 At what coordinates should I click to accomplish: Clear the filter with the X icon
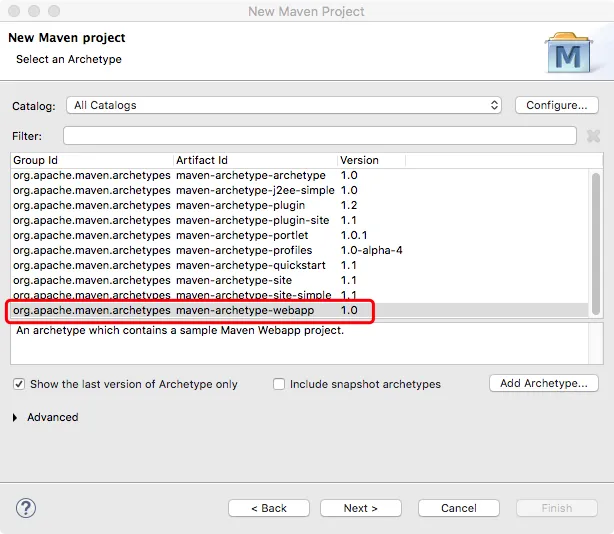click(x=593, y=136)
